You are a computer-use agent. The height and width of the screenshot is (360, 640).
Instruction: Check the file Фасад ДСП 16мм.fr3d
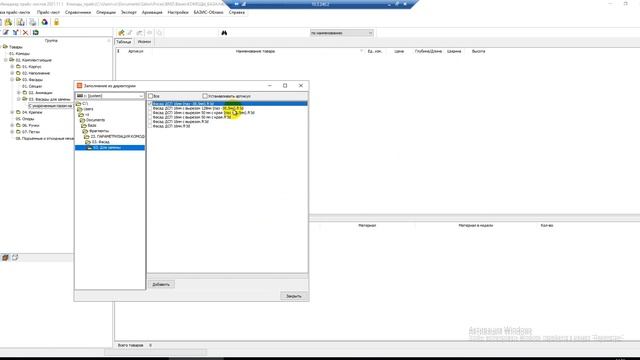(150, 126)
